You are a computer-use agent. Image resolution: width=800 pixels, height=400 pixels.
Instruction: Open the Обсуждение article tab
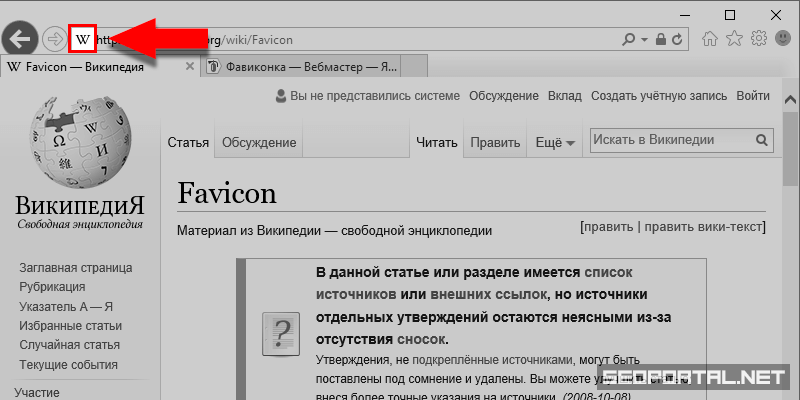(259, 143)
